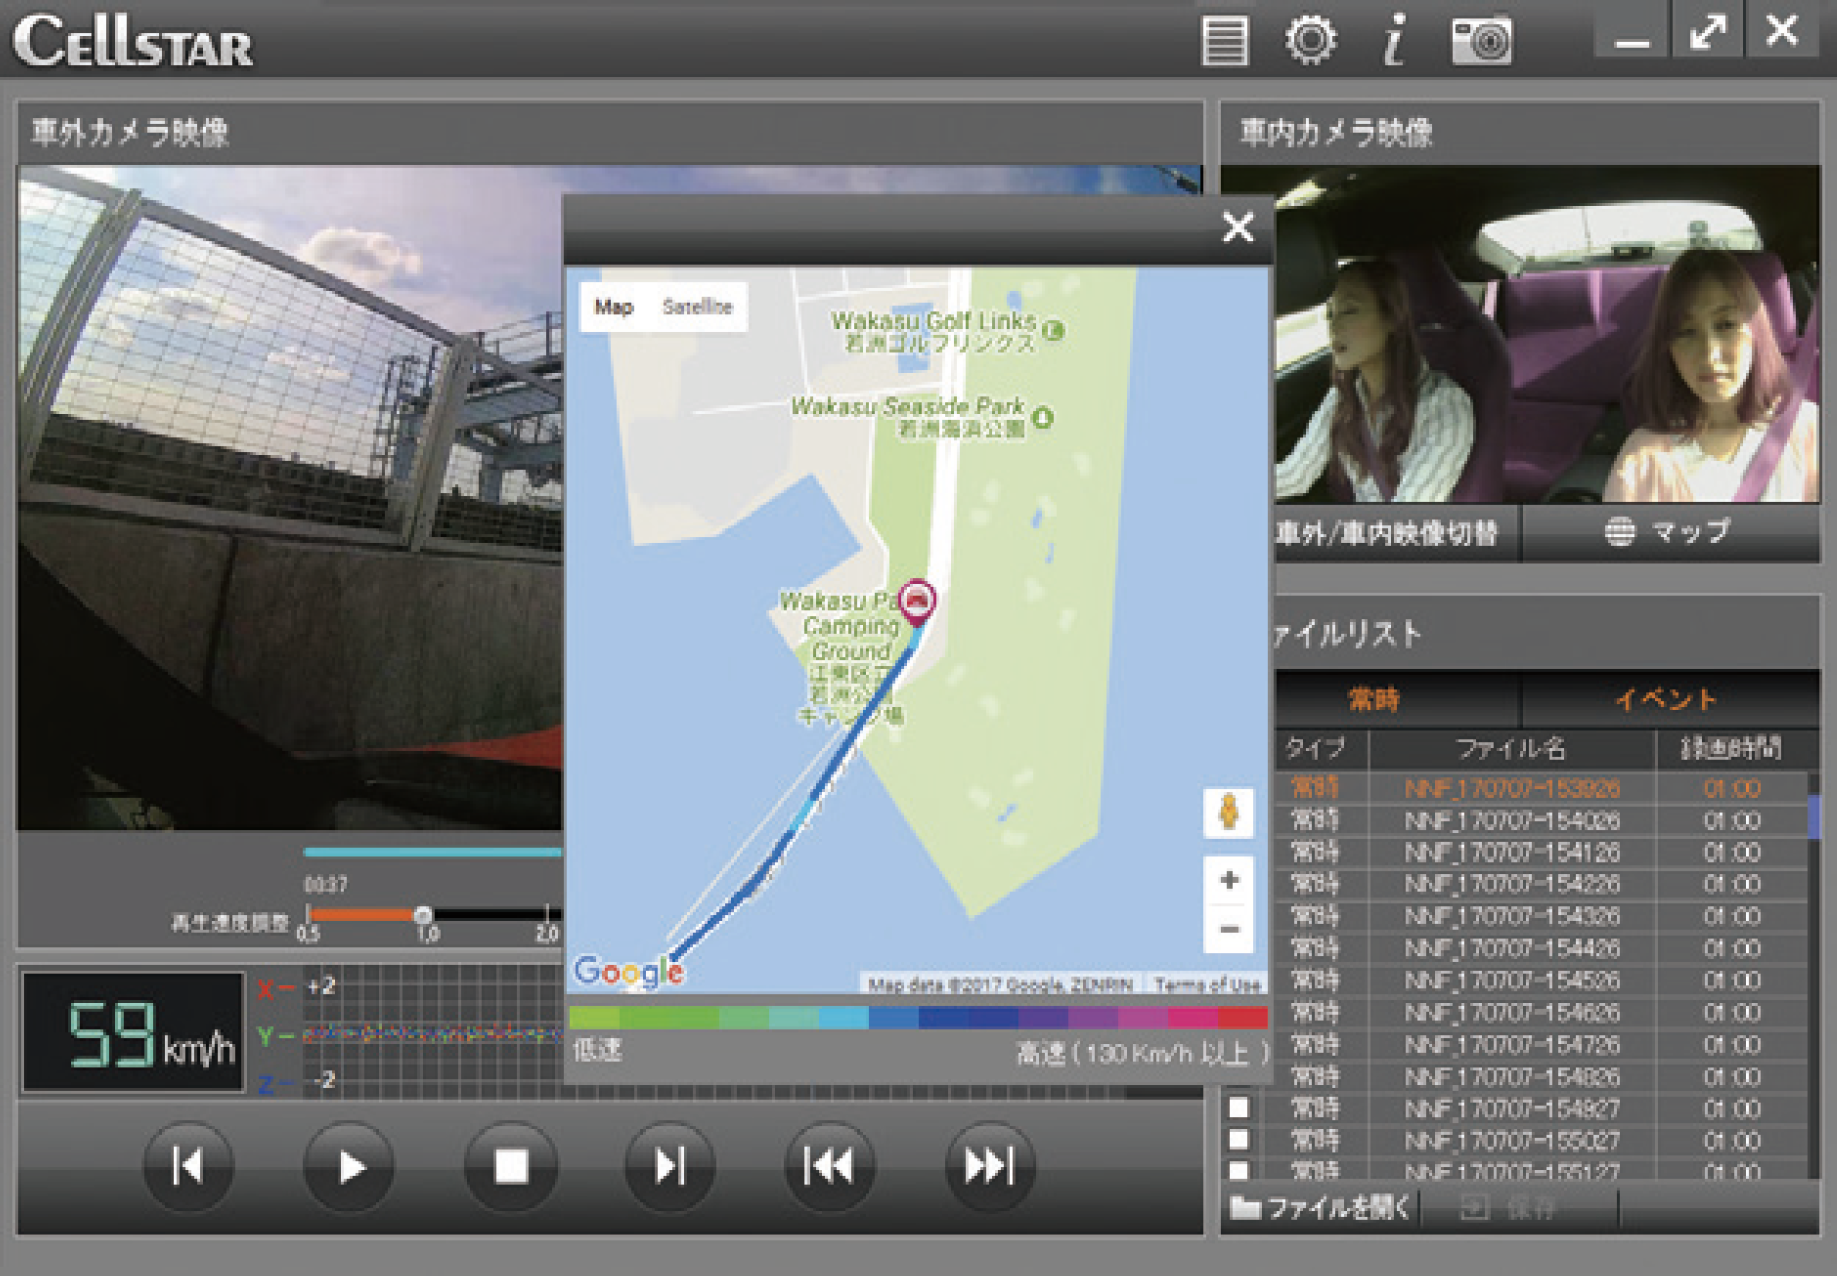
Task: Switch to the 常時 file list tab
Action: [1397, 699]
